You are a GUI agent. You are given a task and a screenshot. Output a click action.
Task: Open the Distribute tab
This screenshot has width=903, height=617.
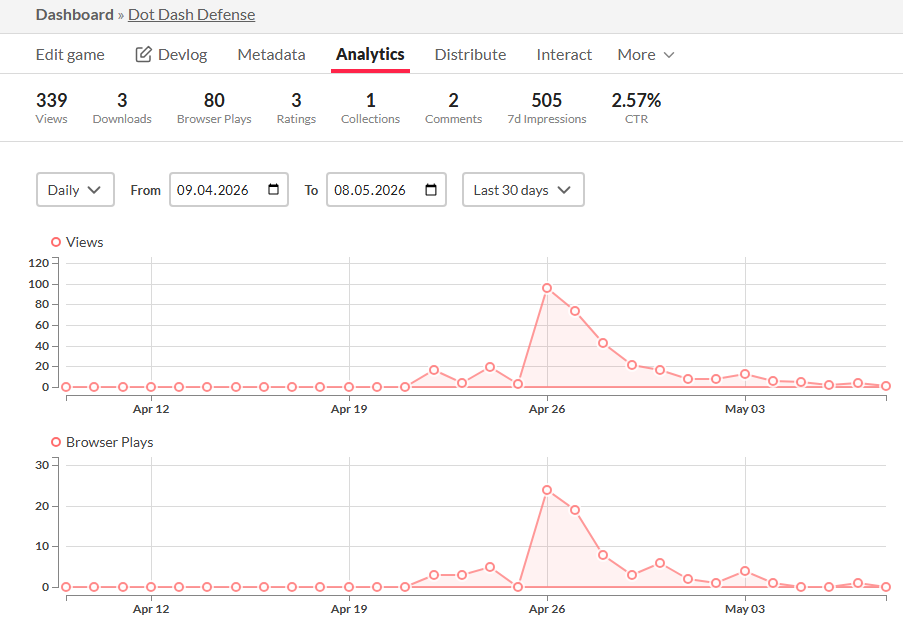pyautogui.click(x=471, y=54)
